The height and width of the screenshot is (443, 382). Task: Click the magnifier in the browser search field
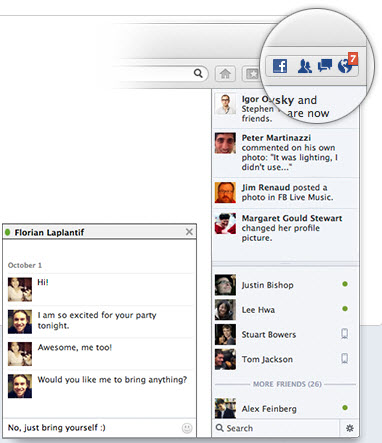click(x=198, y=73)
